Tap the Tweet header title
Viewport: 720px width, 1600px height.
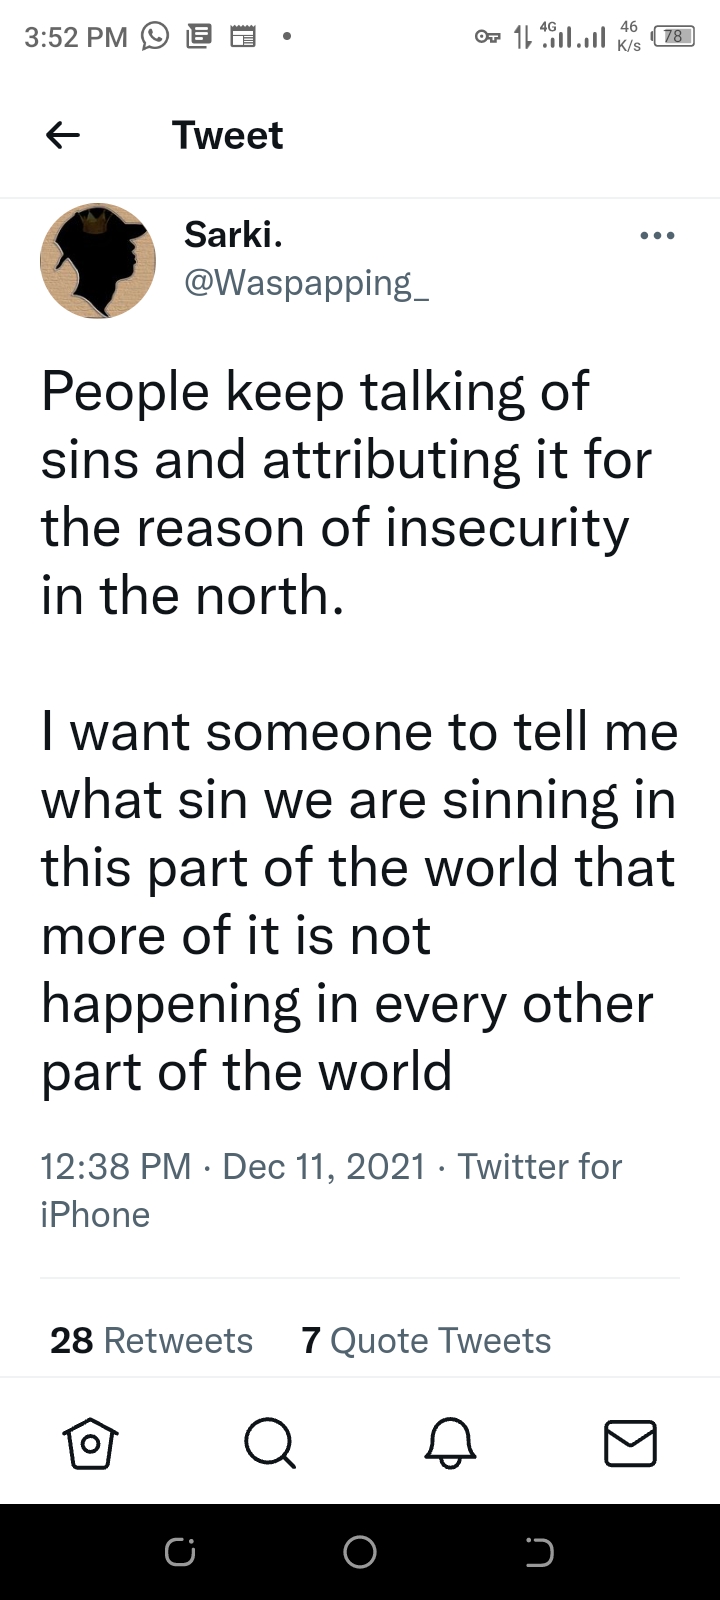click(x=227, y=135)
